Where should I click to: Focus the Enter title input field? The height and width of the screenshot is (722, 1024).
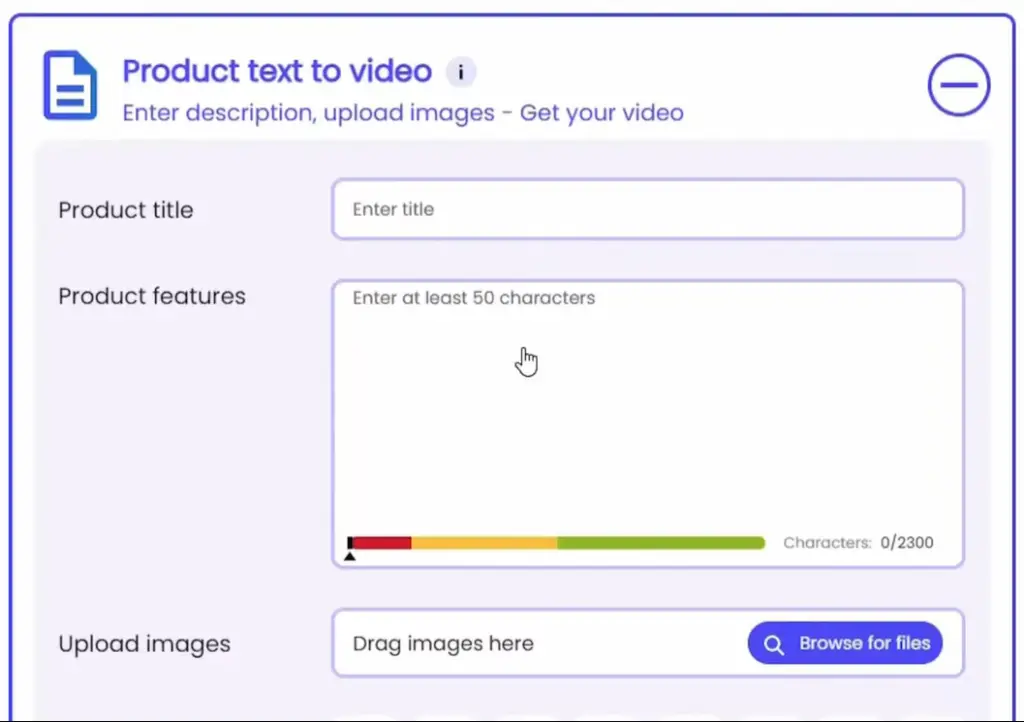pyautogui.click(x=648, y=209)
